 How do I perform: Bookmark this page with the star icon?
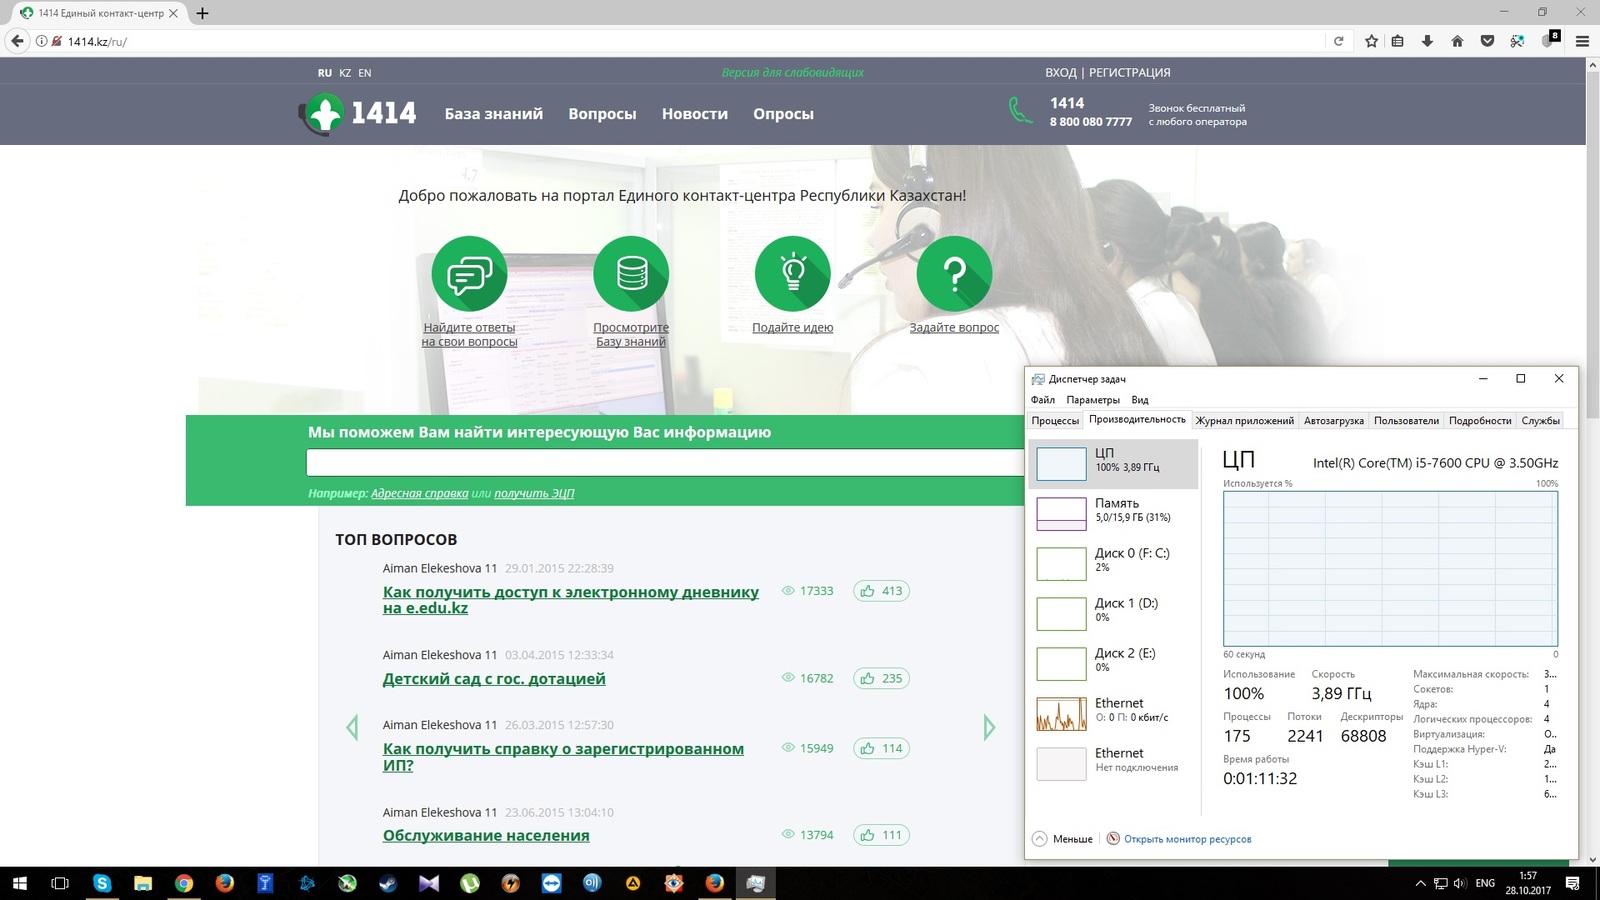[1371, 41]
